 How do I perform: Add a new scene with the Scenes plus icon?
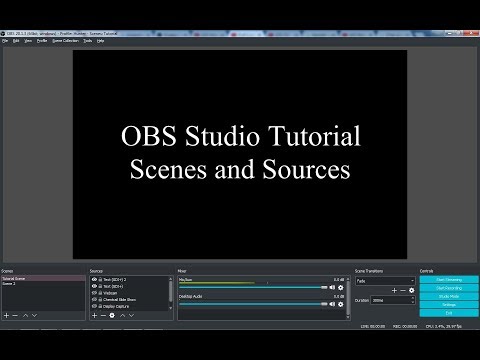tap(6, 315)
